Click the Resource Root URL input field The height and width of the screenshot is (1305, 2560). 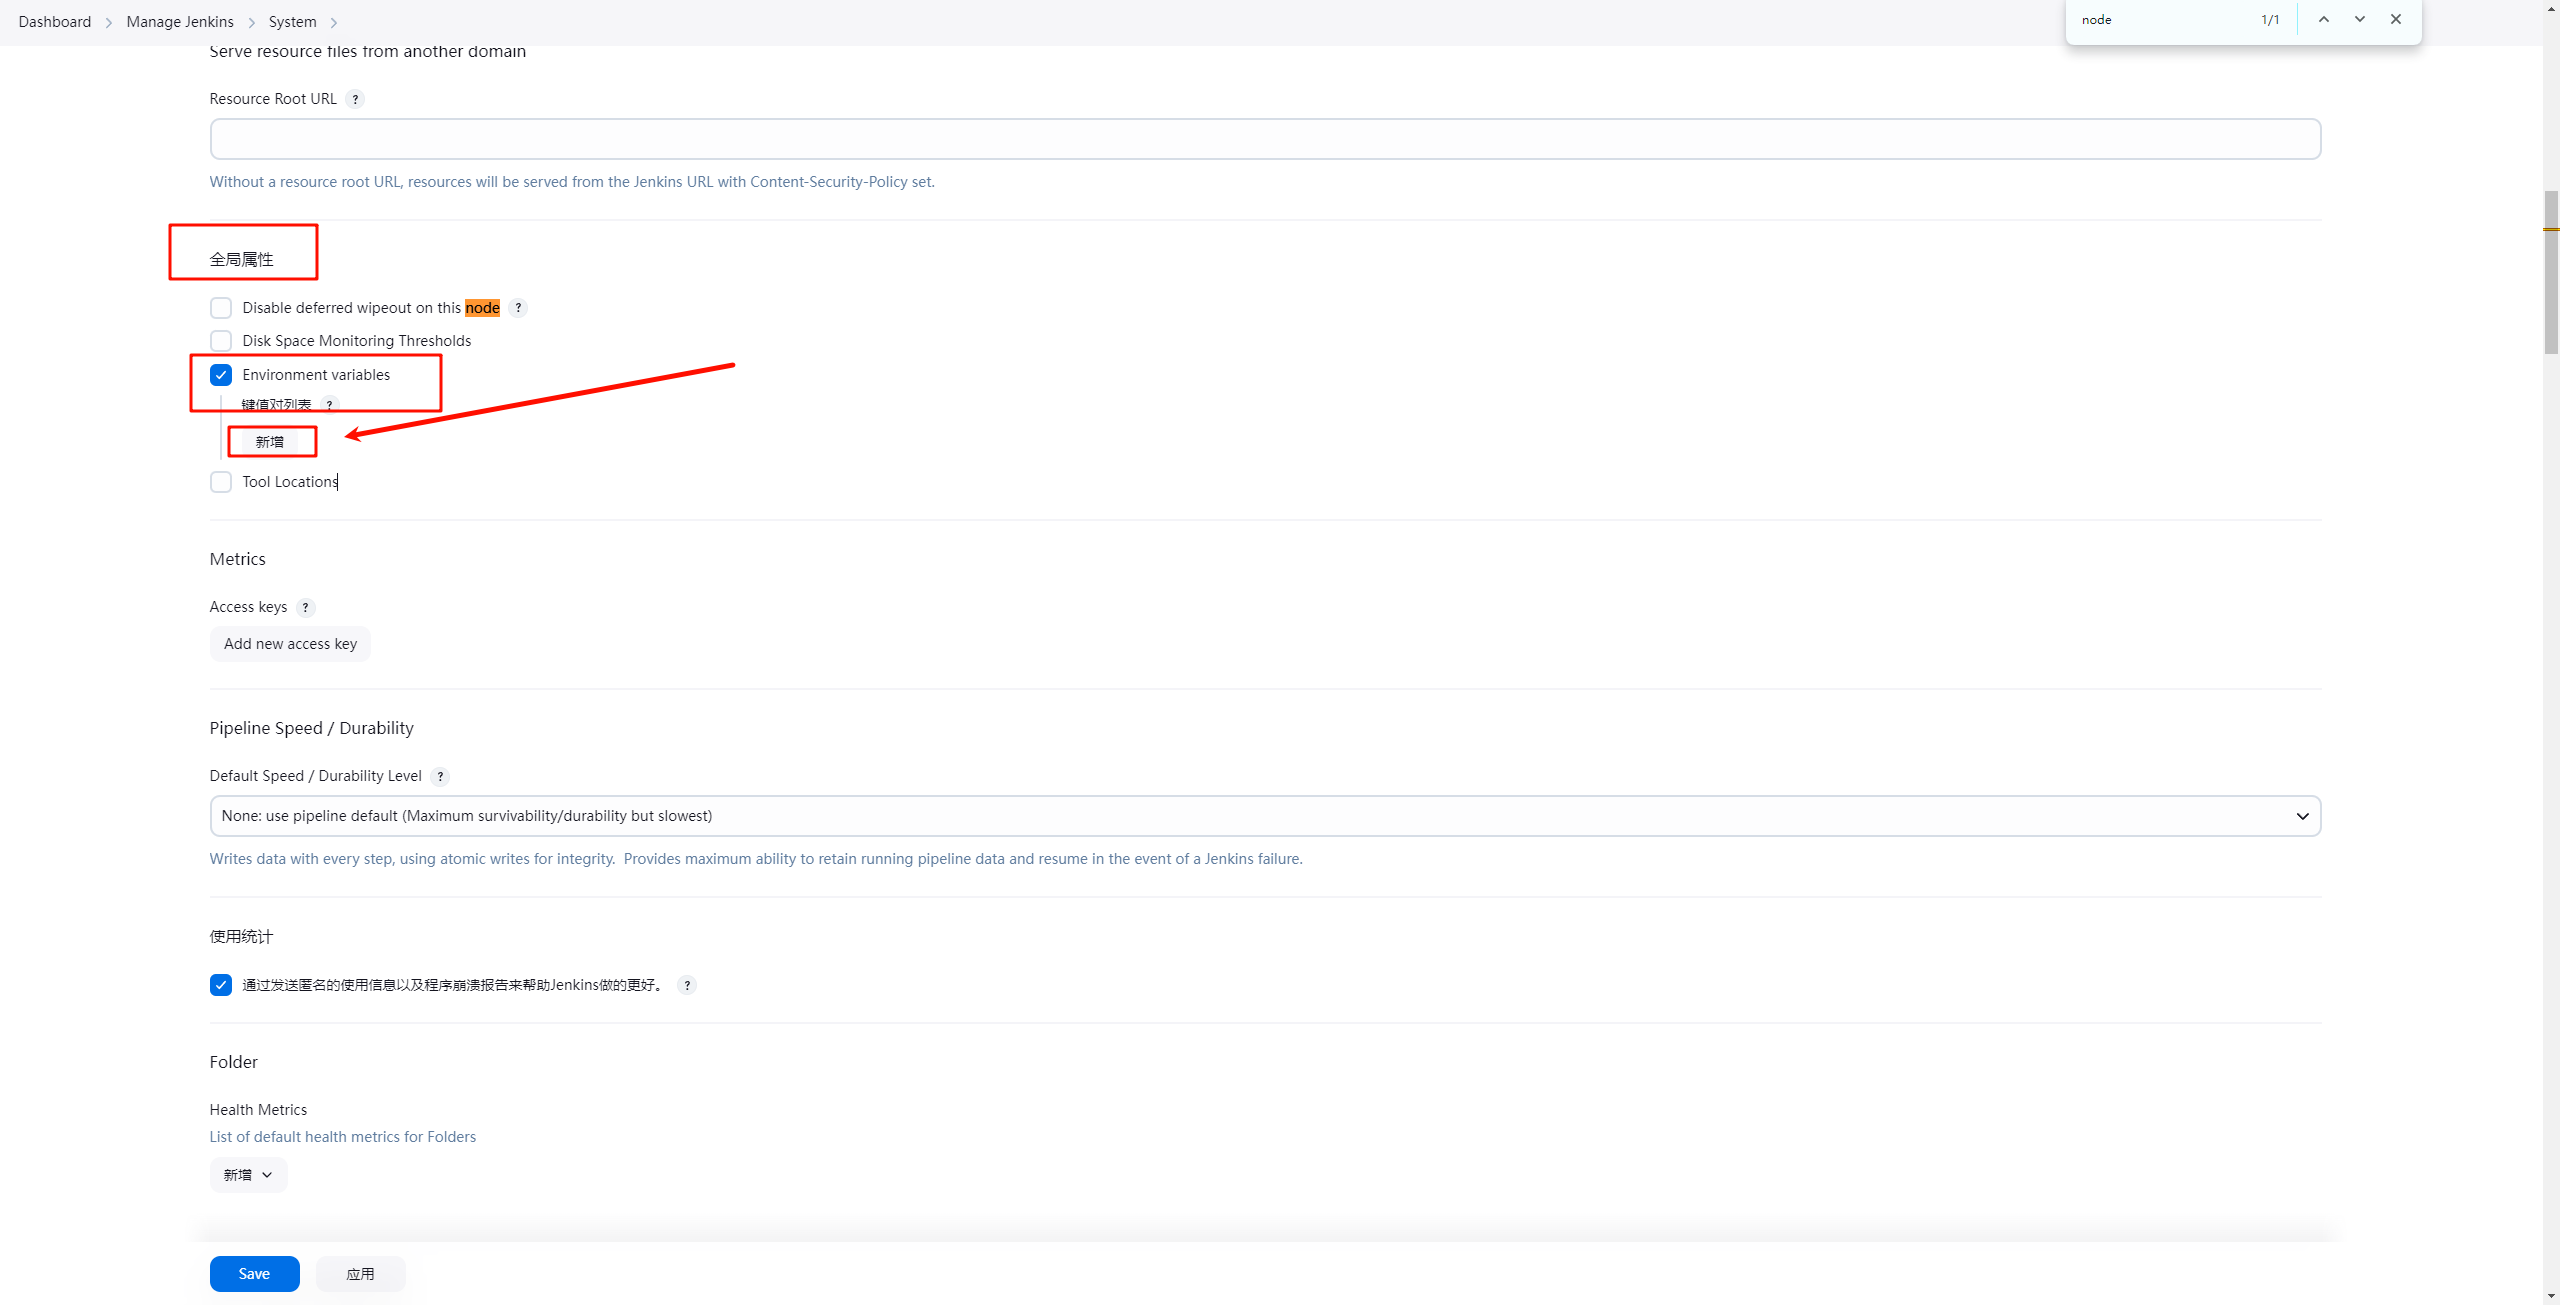click(x=1265, y=138)
